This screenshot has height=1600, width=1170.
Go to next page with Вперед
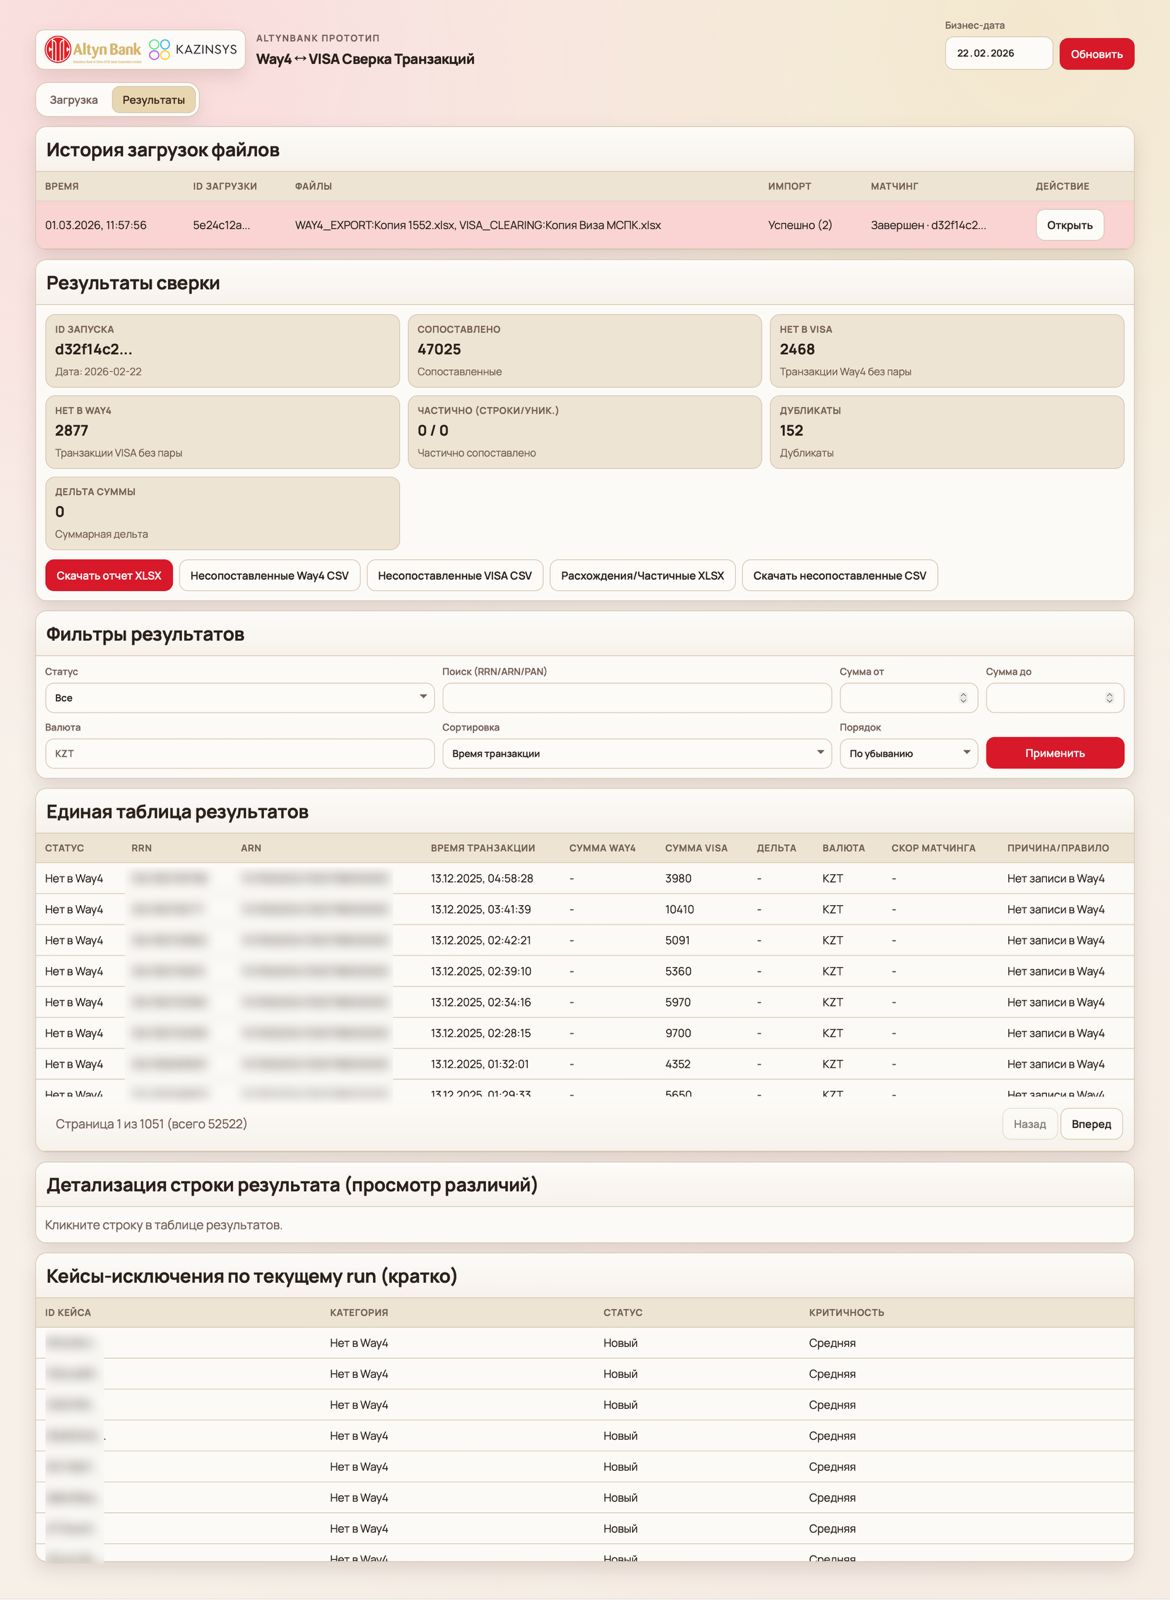pos(1091,1124)
